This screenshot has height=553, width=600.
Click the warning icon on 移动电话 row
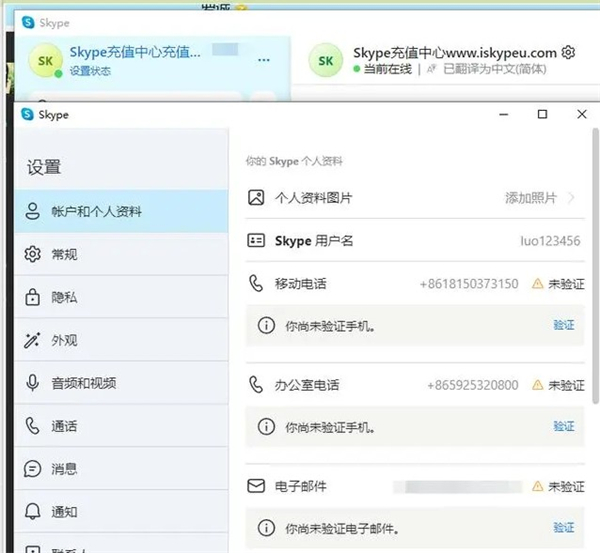coord(538,284)
